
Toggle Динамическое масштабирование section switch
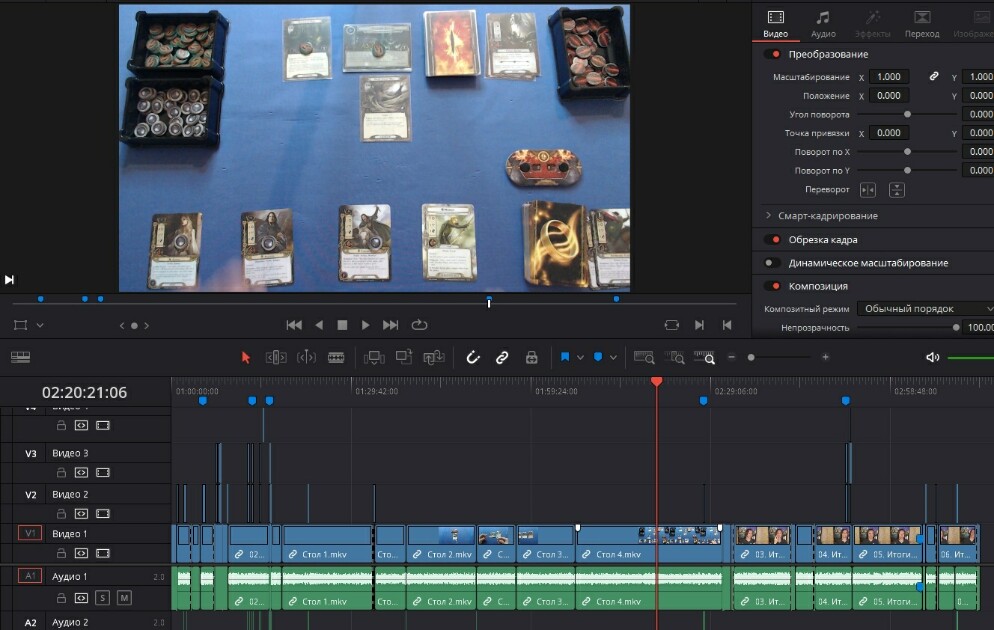coord(772,263)
